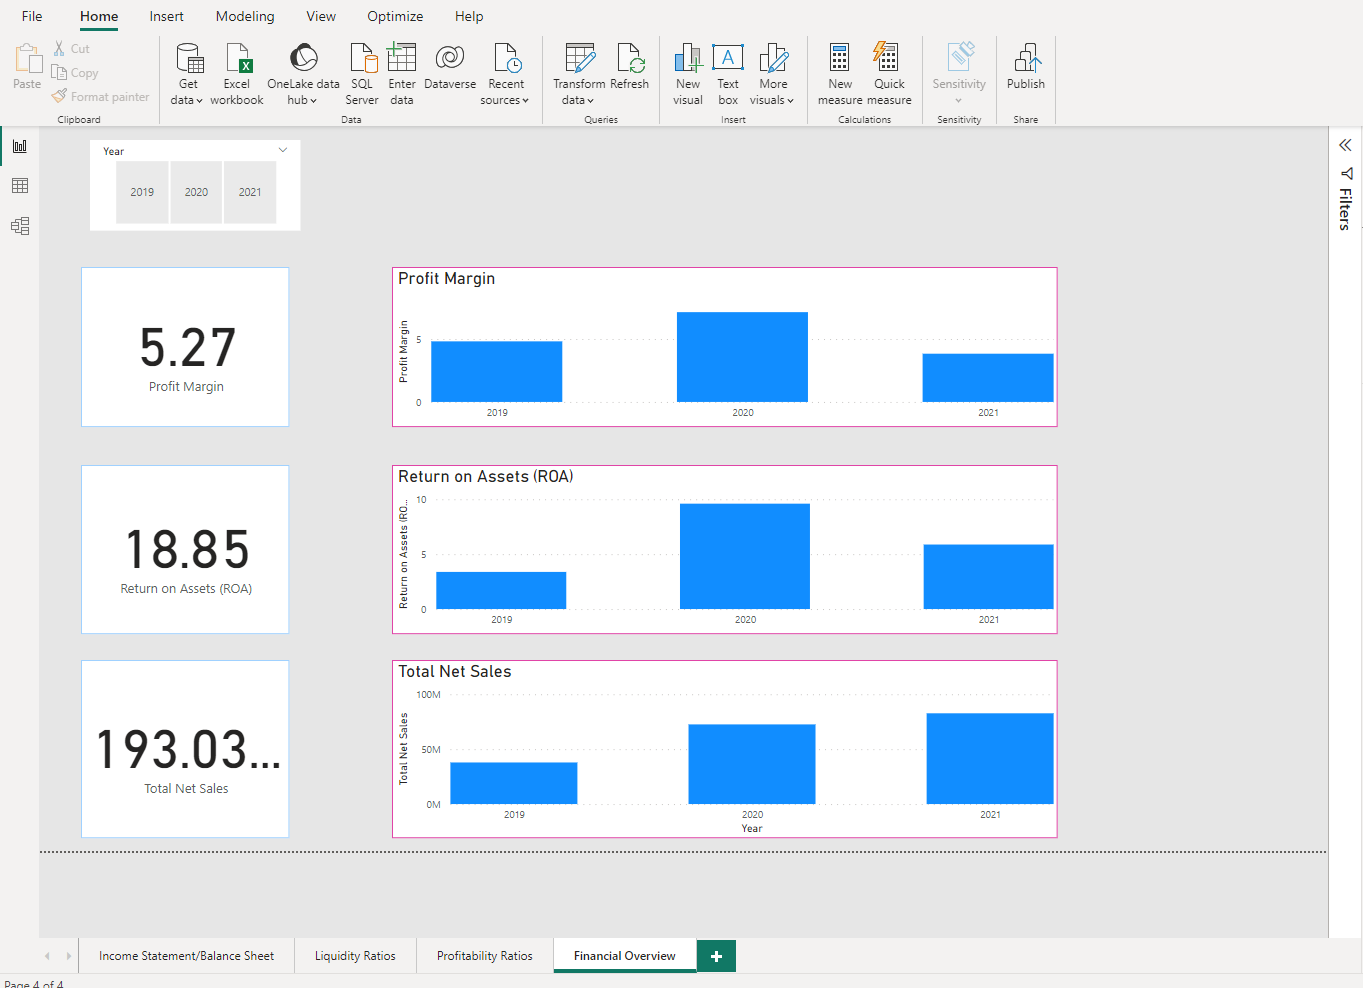Open the Recent sources list
Image resolution: width=1363 pixels, height=988 pixels.
click(506, 73)
